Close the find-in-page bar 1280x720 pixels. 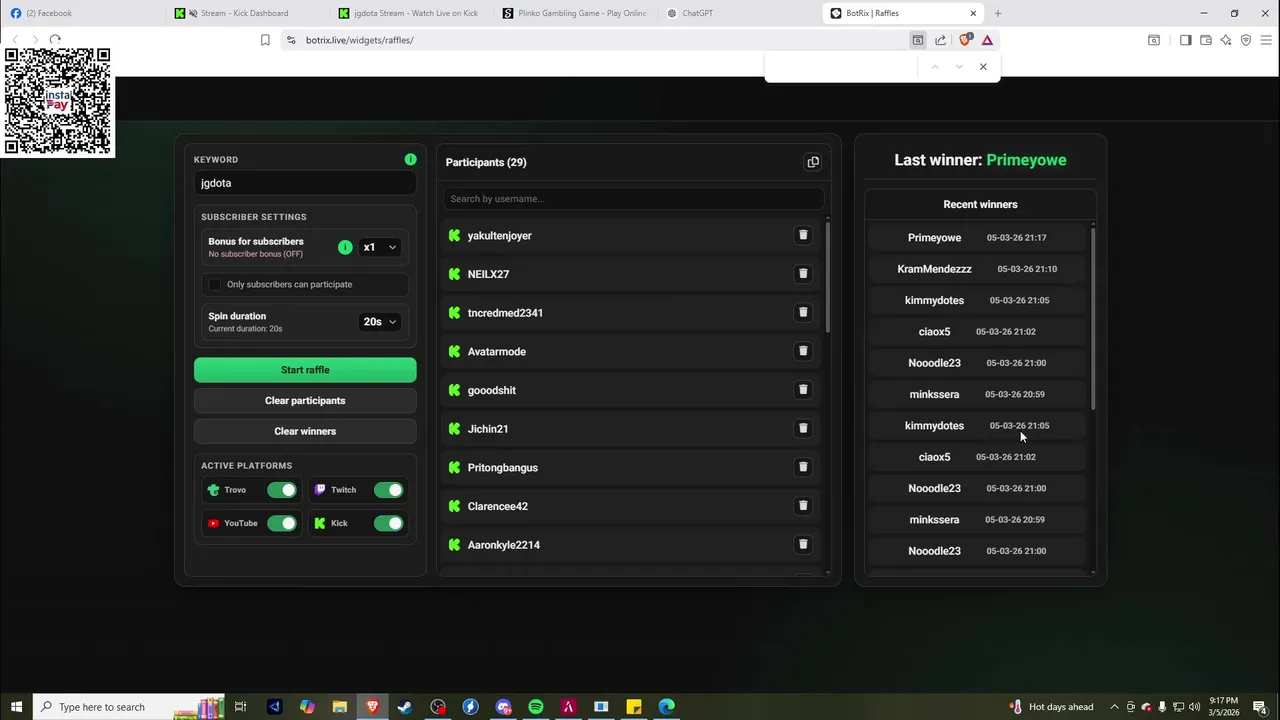(x=983, y=67)
